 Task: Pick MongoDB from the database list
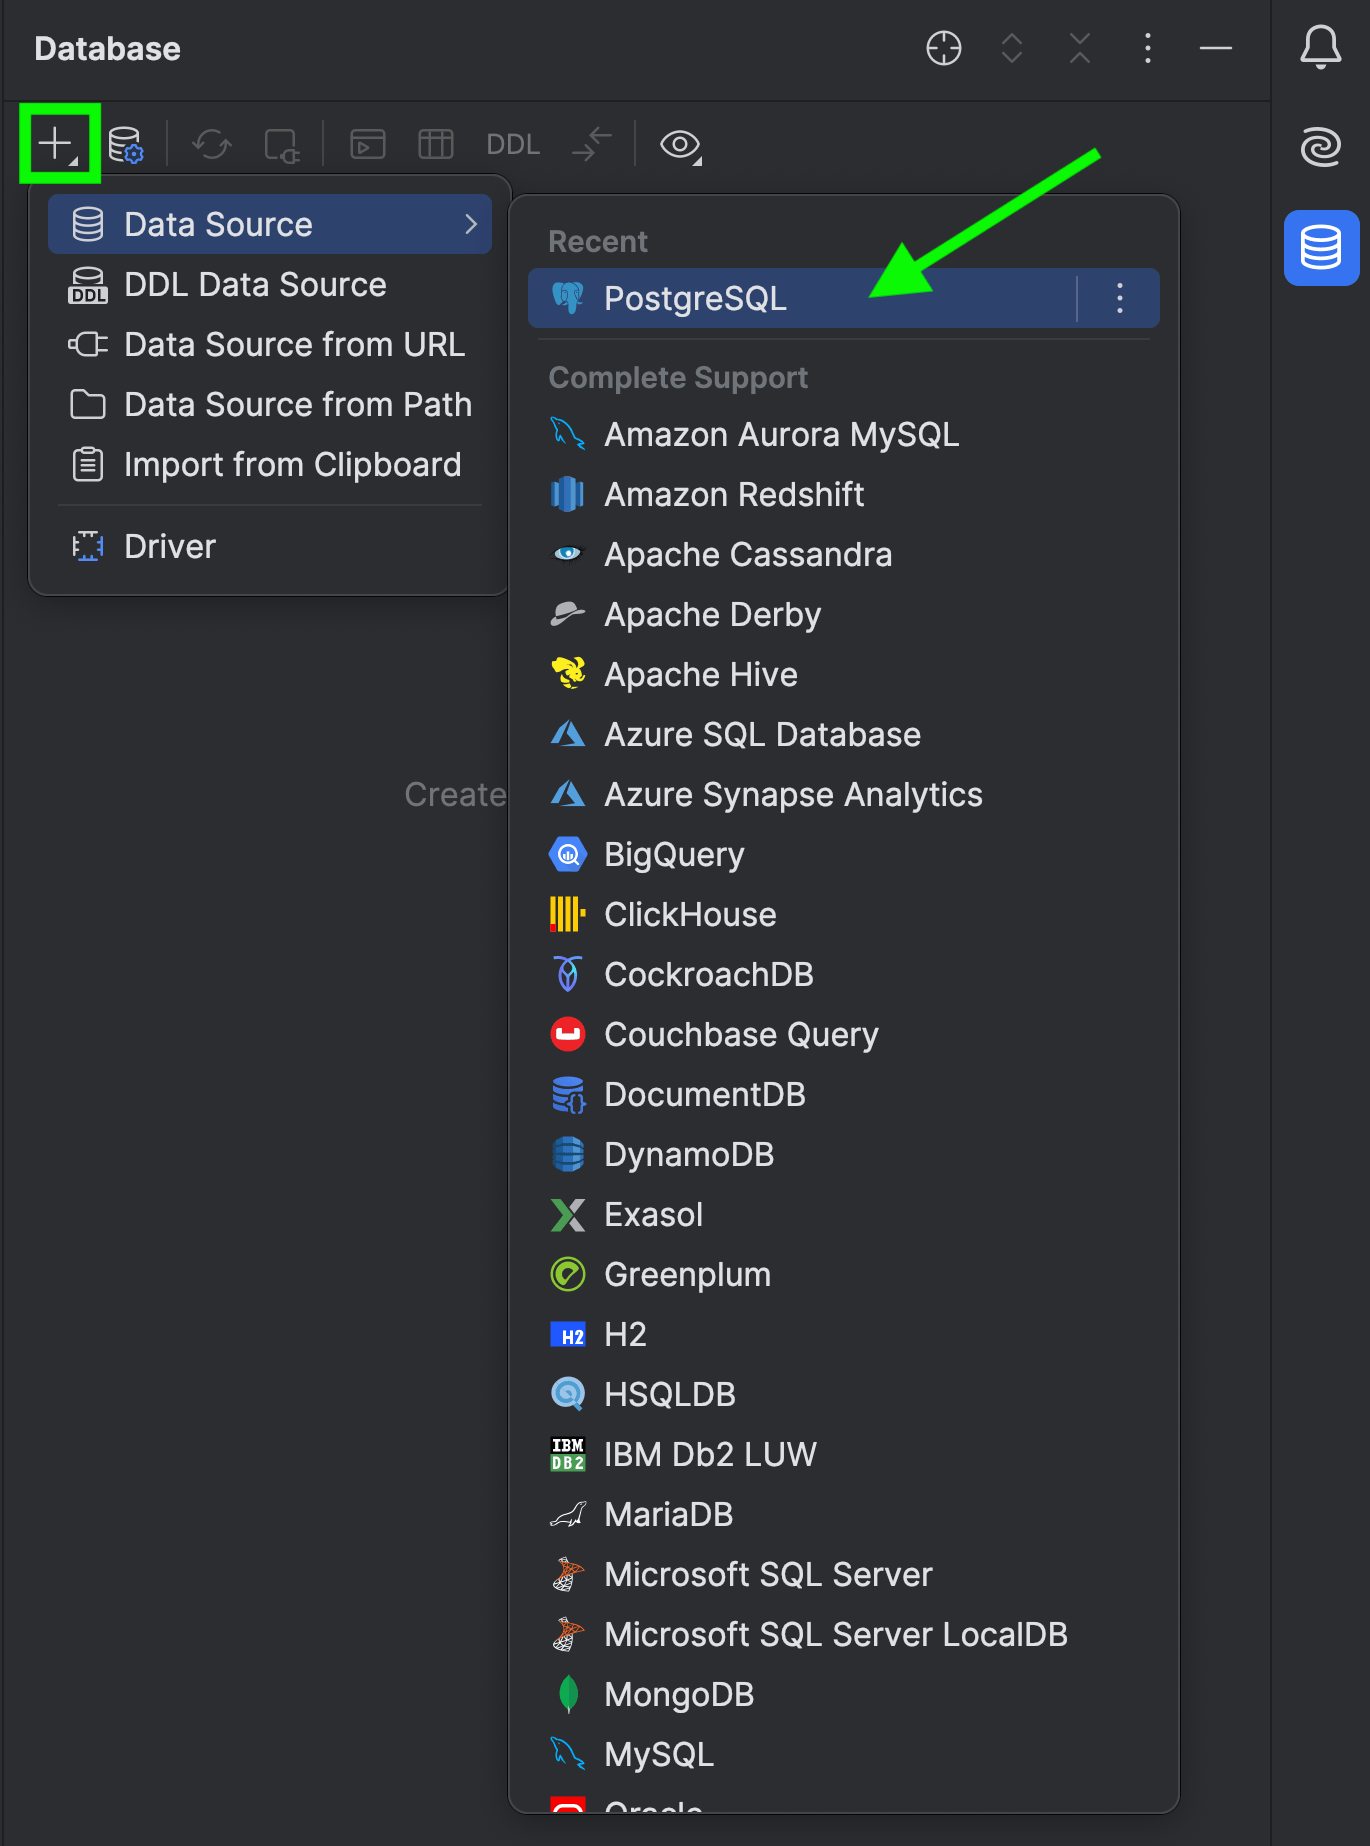coord(679,1695)
